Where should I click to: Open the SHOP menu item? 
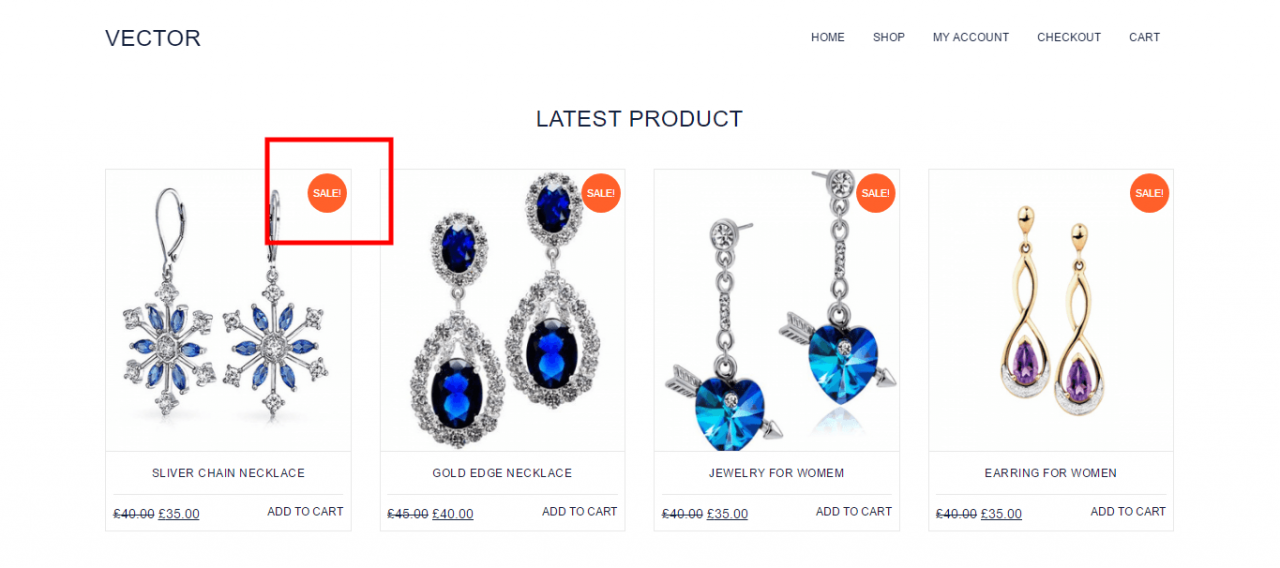pyautogui.click(x=889, y=37)
